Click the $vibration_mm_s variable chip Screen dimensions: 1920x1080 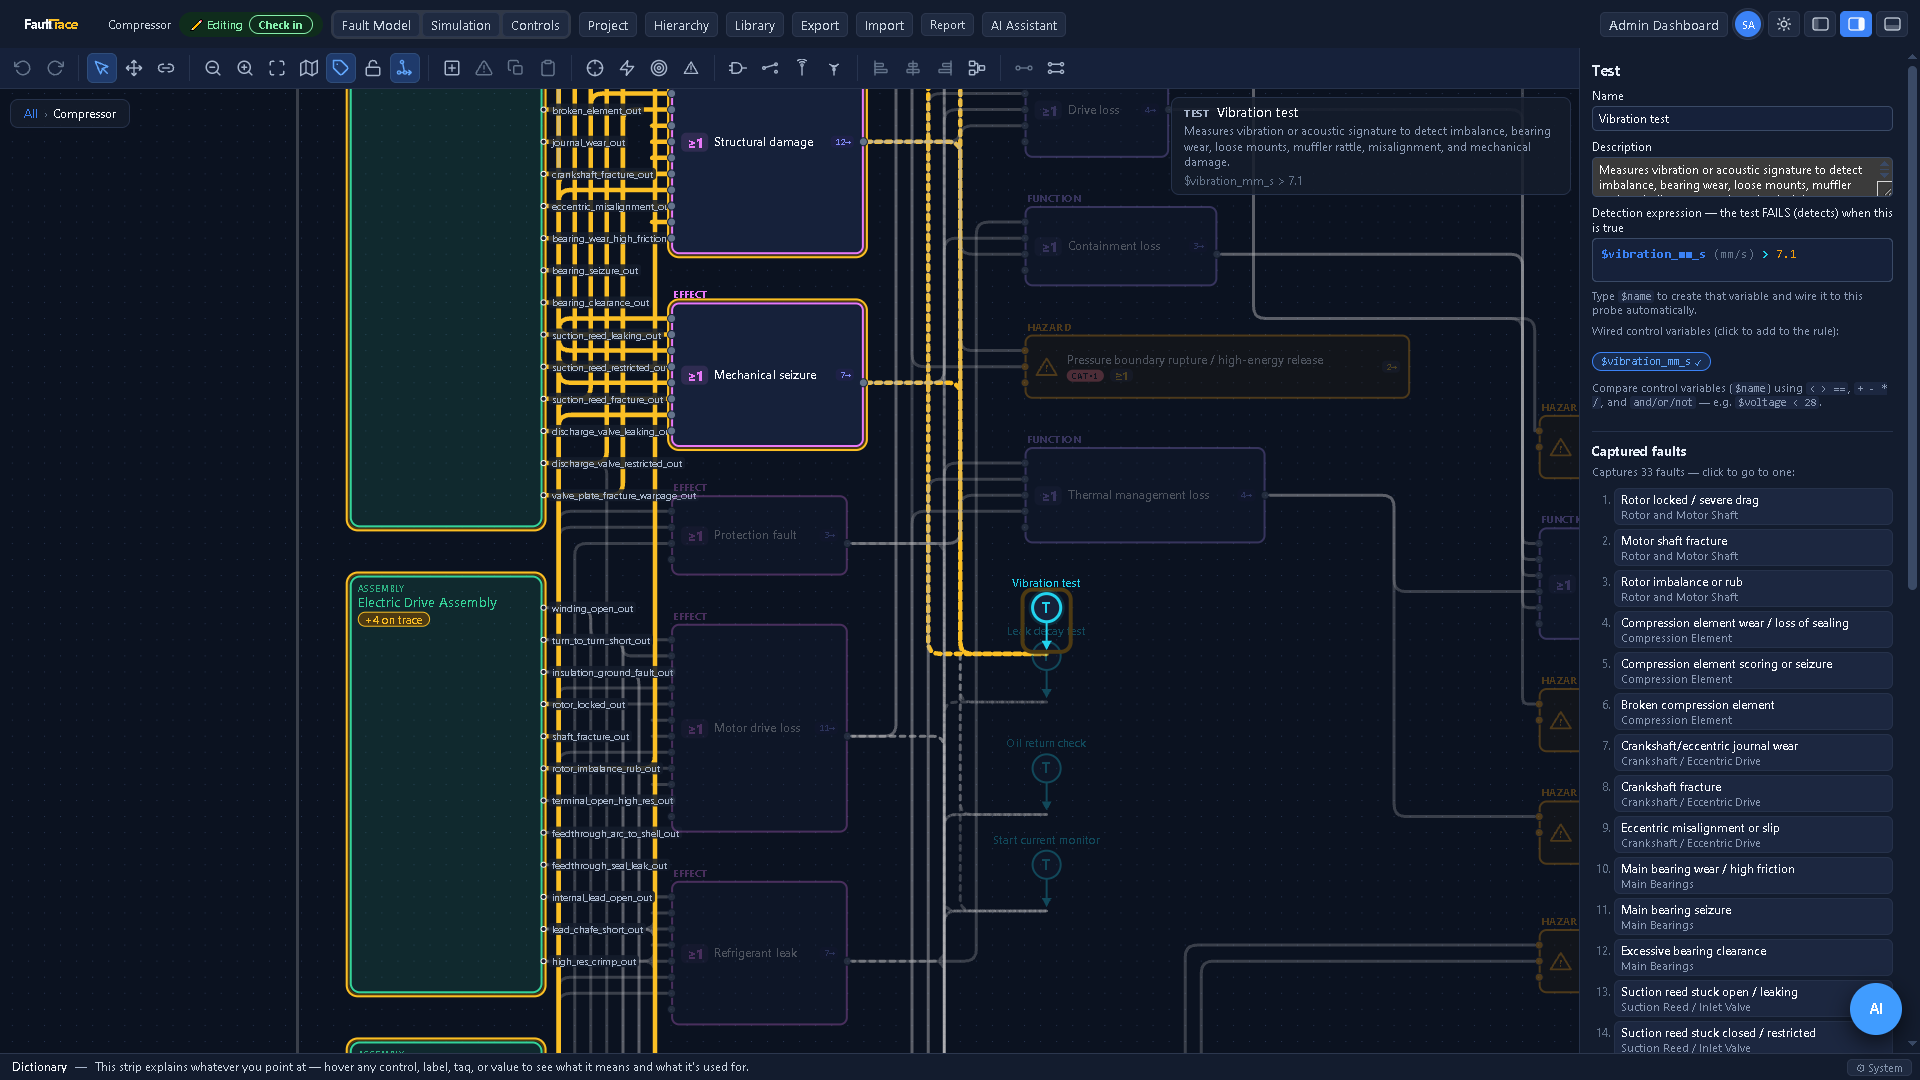point(1651,362)
